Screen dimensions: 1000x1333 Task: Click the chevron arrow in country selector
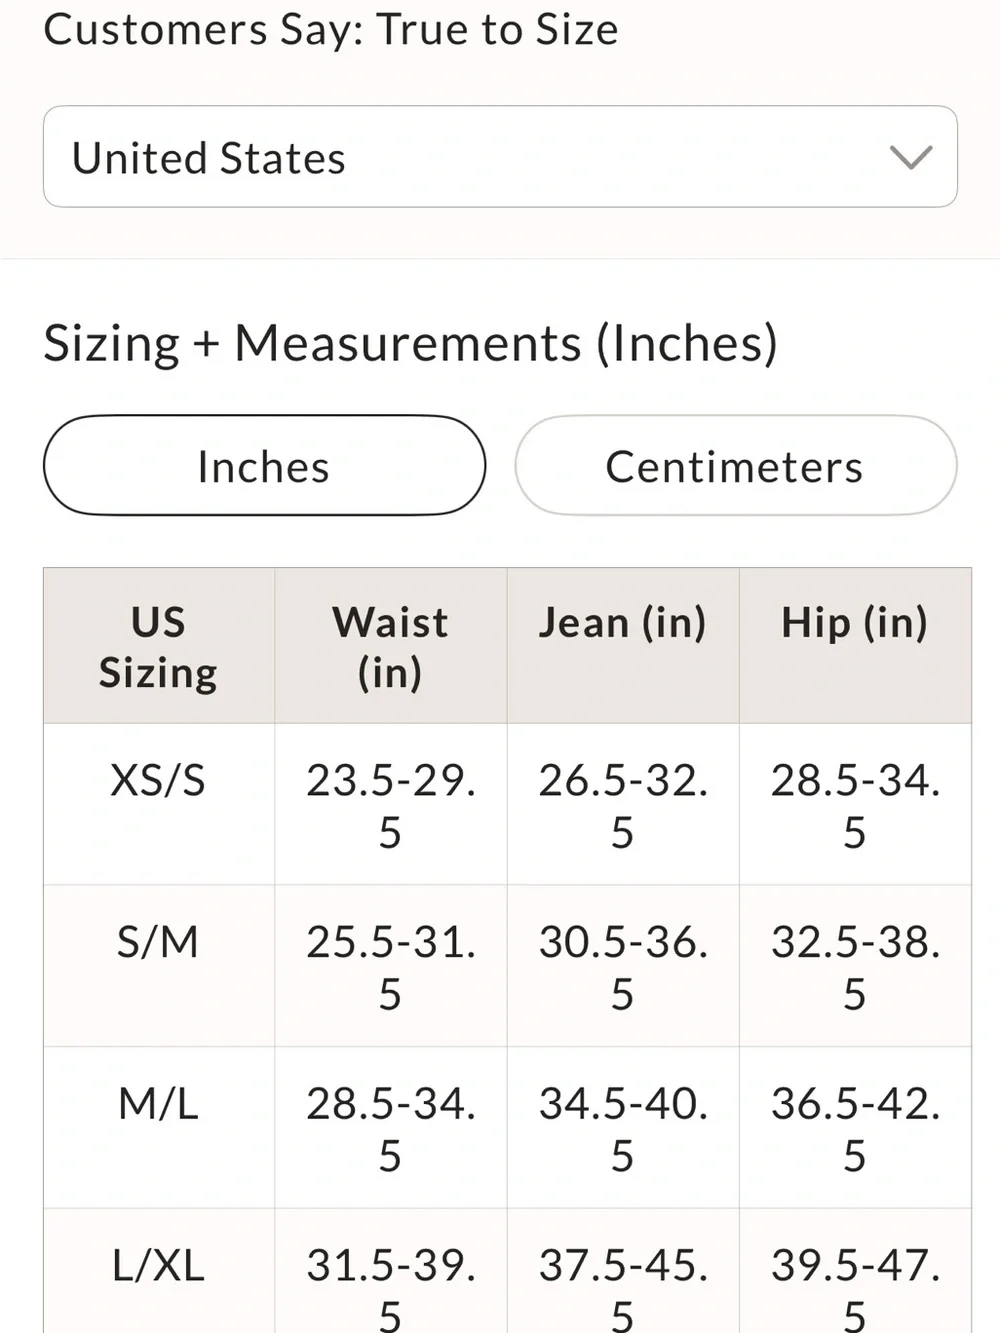[911, 157]
